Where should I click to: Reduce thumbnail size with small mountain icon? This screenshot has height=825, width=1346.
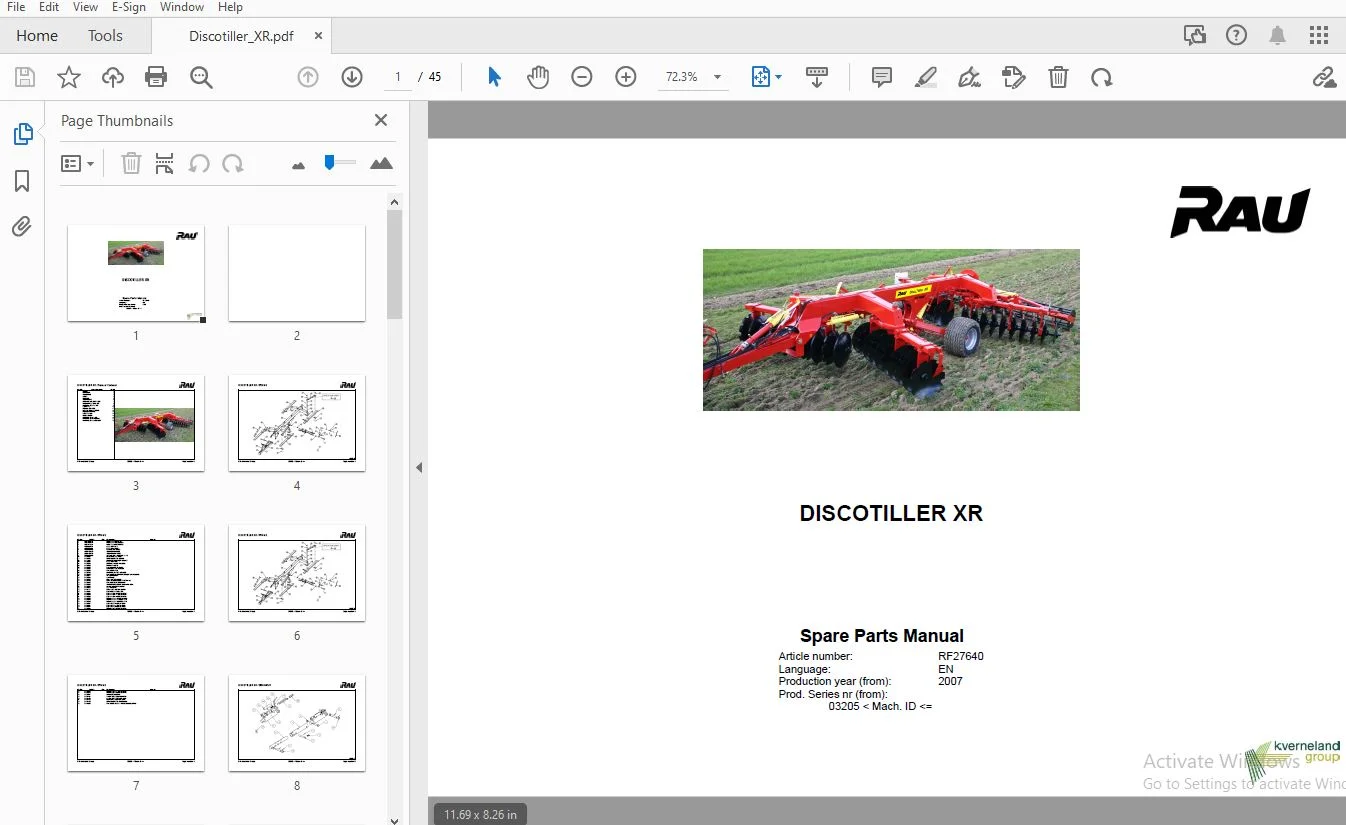[298, 165]
